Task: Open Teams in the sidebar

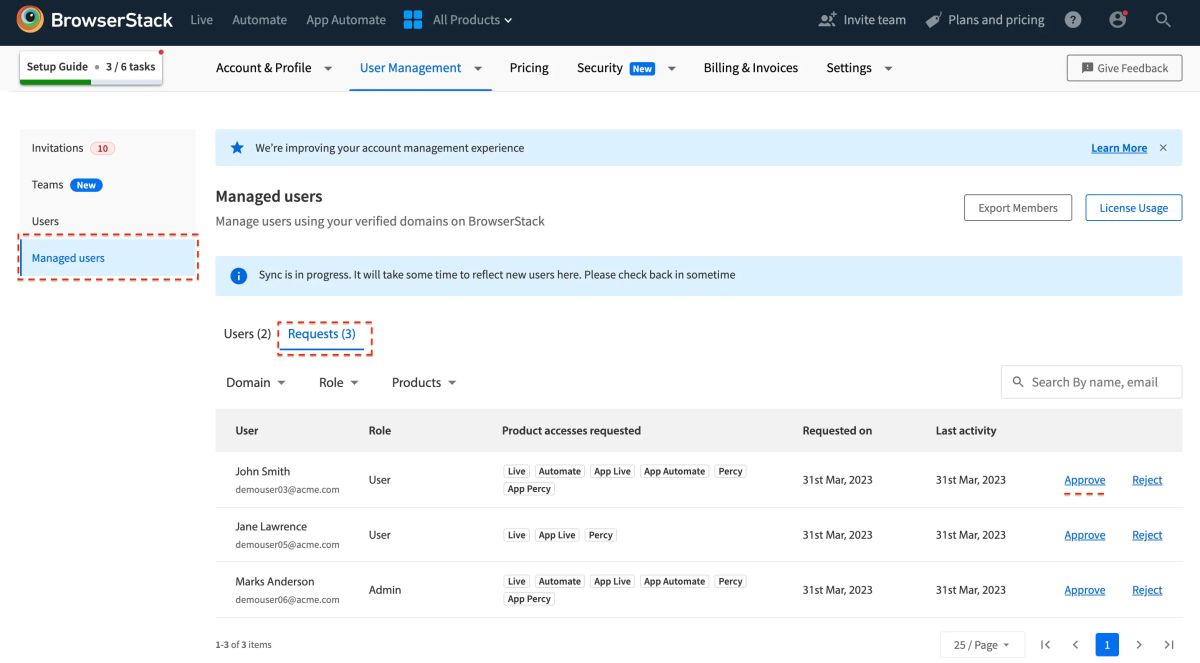Action: point(108,185)
